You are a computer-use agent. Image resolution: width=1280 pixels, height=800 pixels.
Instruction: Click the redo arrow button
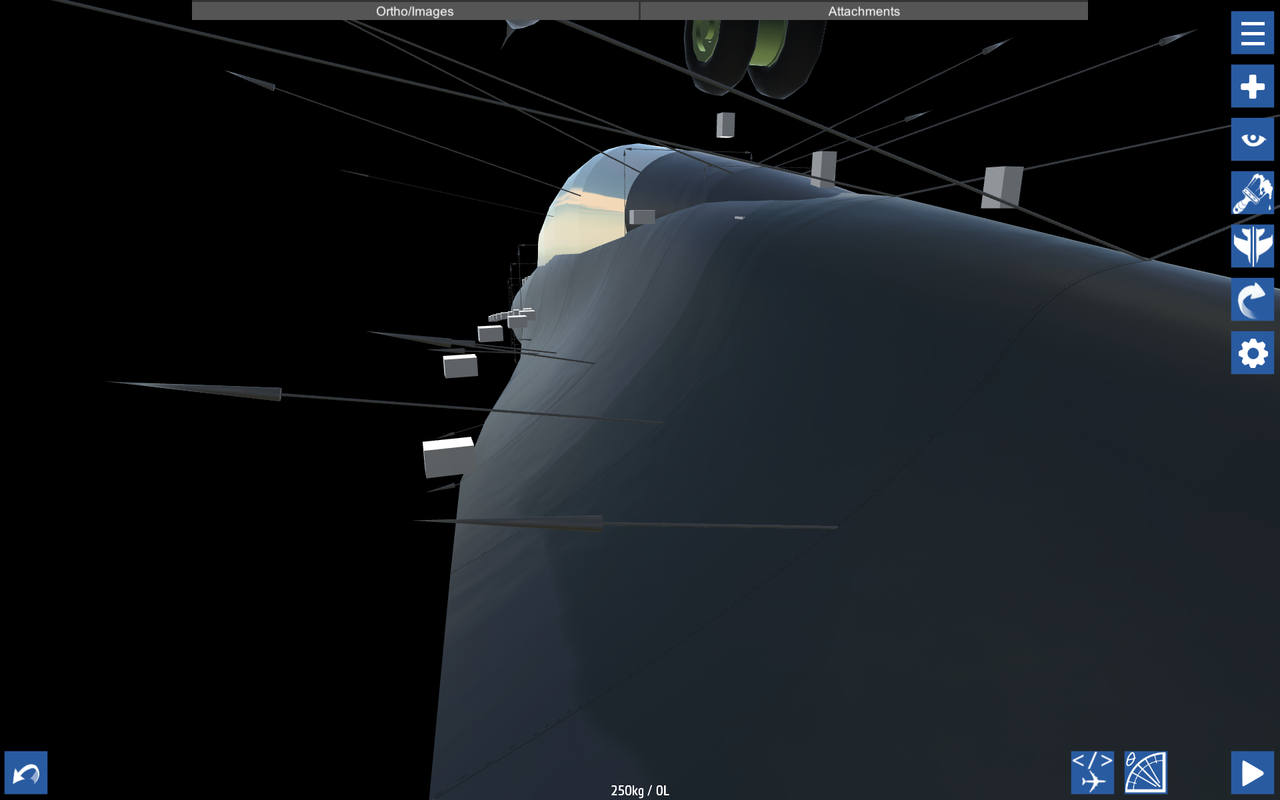[x=1252, y=299]
